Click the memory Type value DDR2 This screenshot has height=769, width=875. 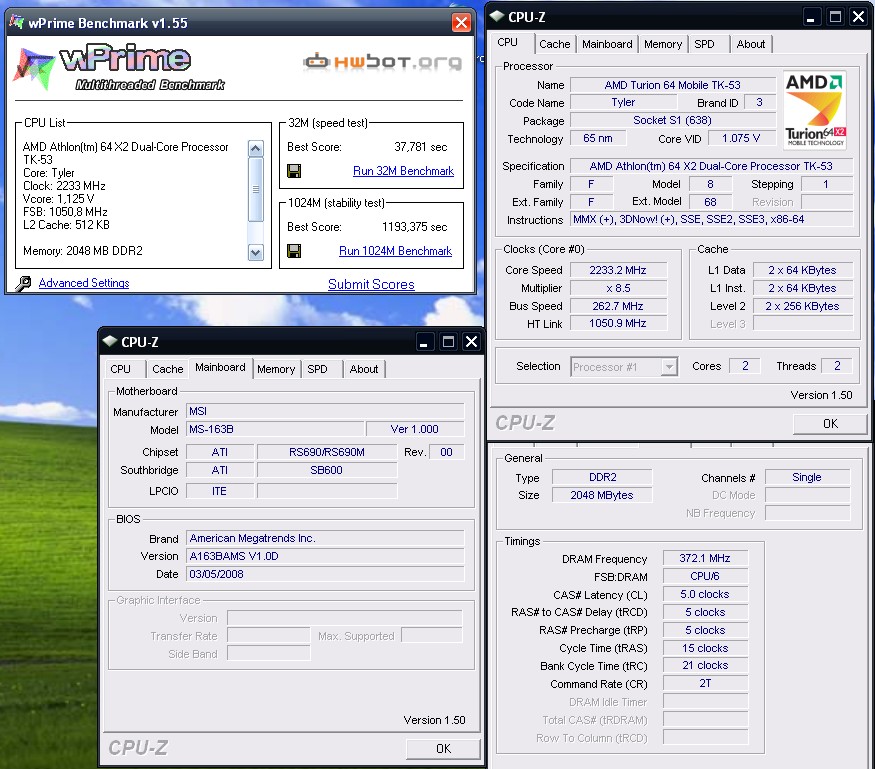click(x=602, y=477)
